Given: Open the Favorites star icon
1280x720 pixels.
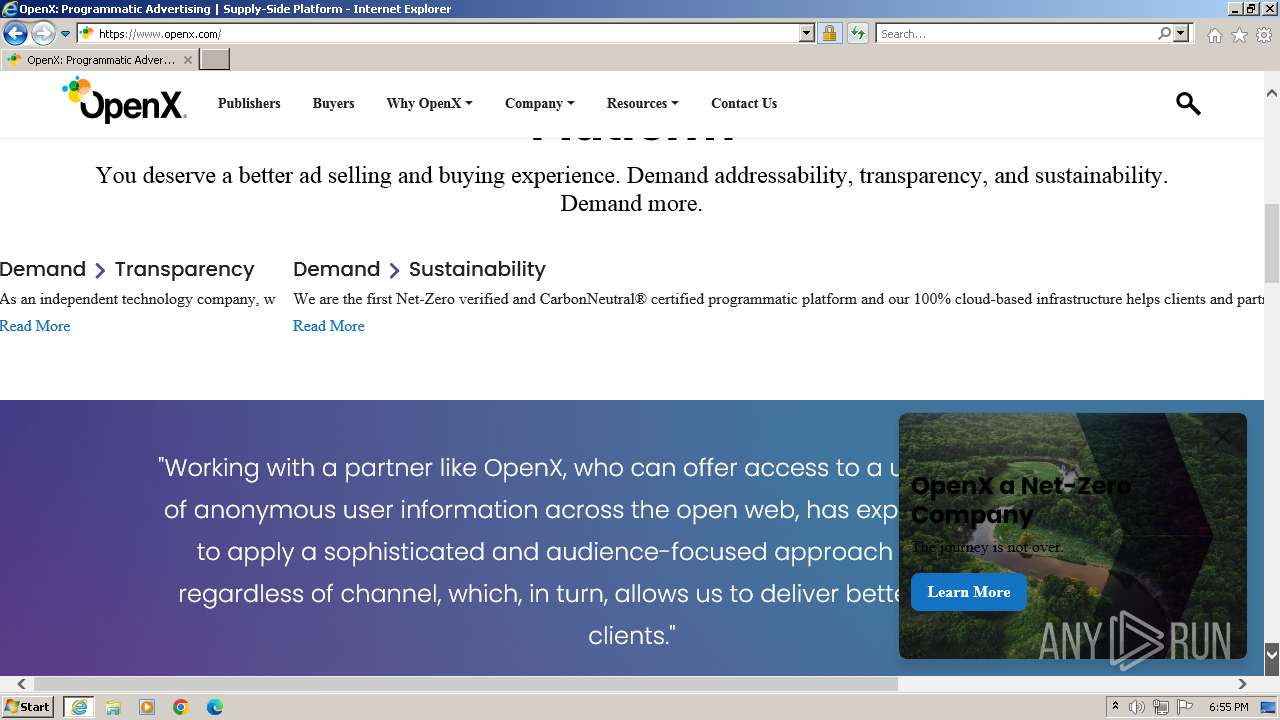Looking at the screenshot, I should click(x=1239, y=35).
